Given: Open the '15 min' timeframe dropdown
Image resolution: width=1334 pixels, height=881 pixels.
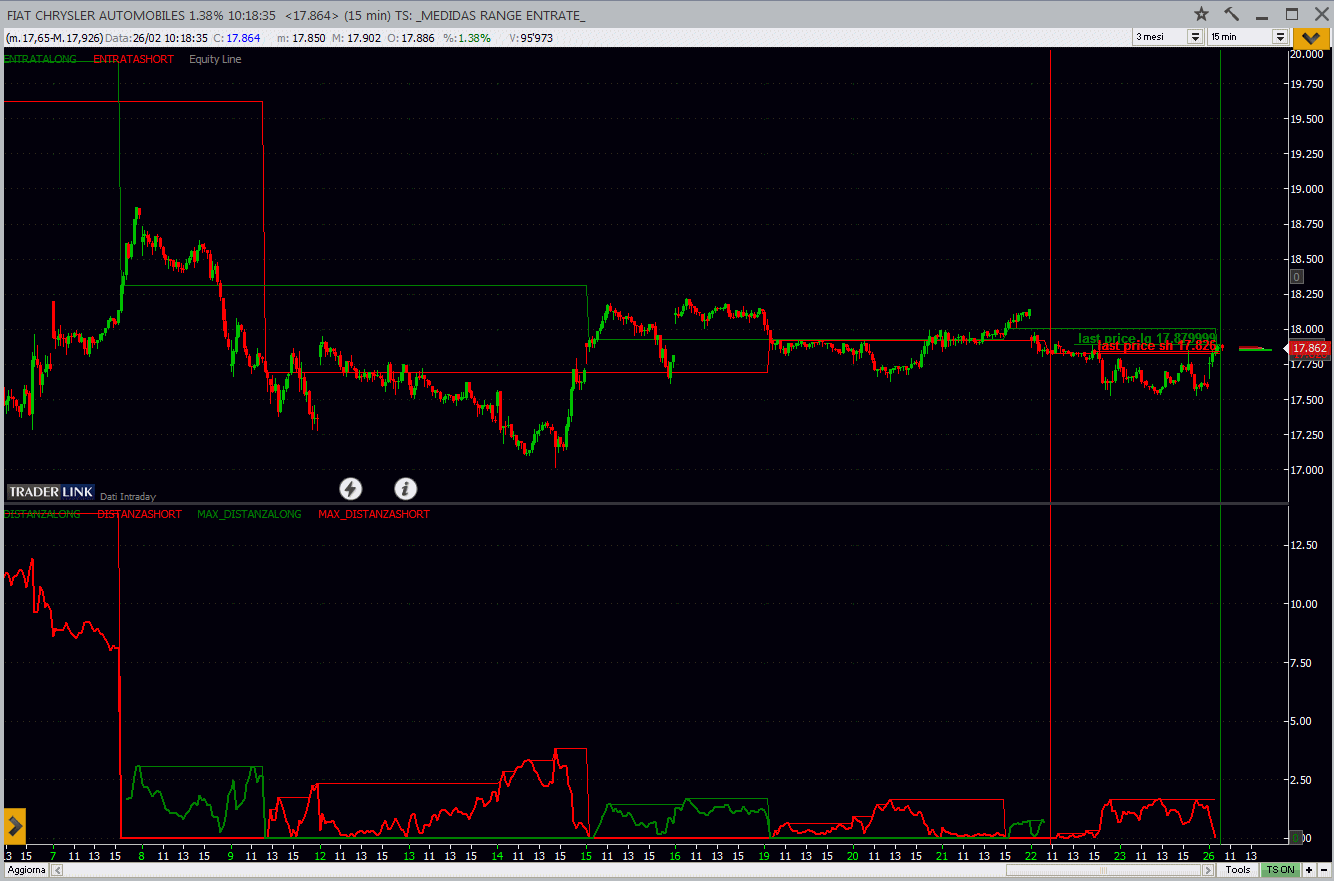Looking at the screenshot, I should coord(1248,37).
